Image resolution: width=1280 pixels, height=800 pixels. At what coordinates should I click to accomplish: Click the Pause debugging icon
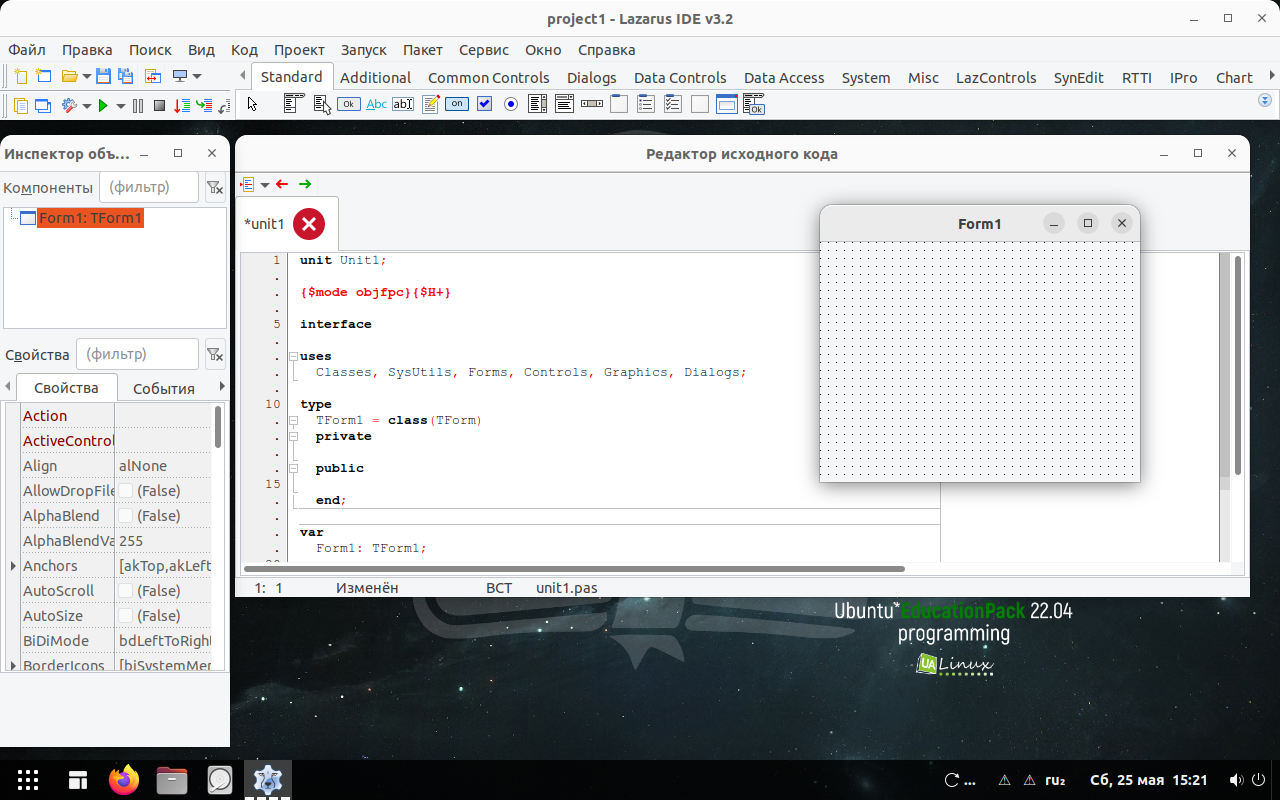click(138, 105)
